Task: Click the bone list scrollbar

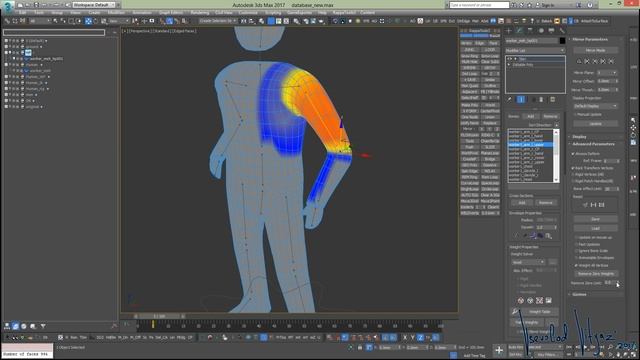Action: click(x=556, y=156)
